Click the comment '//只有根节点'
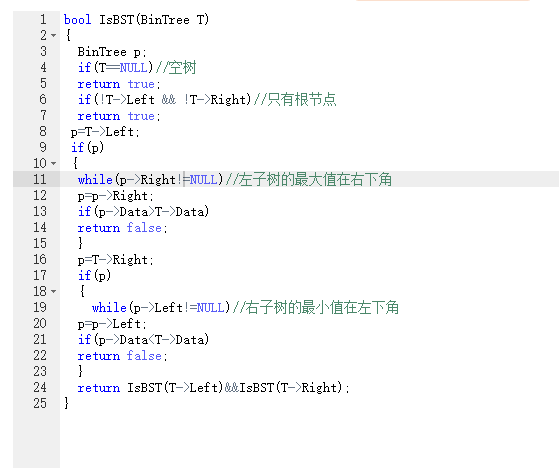The image size is (559, 468). (x=295, y=99)
